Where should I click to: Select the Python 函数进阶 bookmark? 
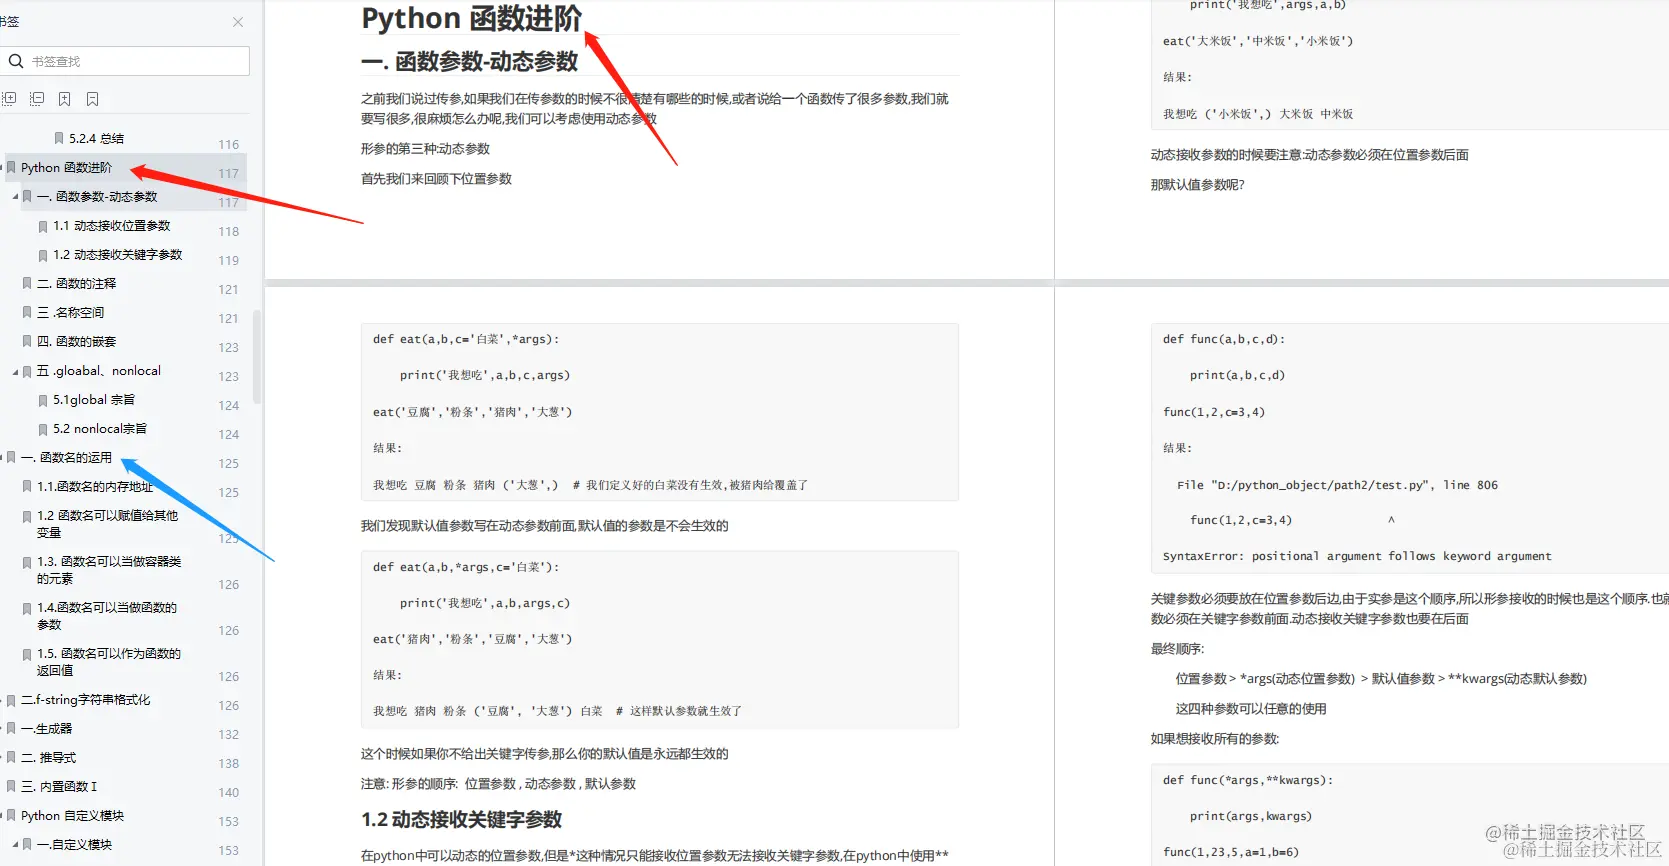[x=66, y=168]
